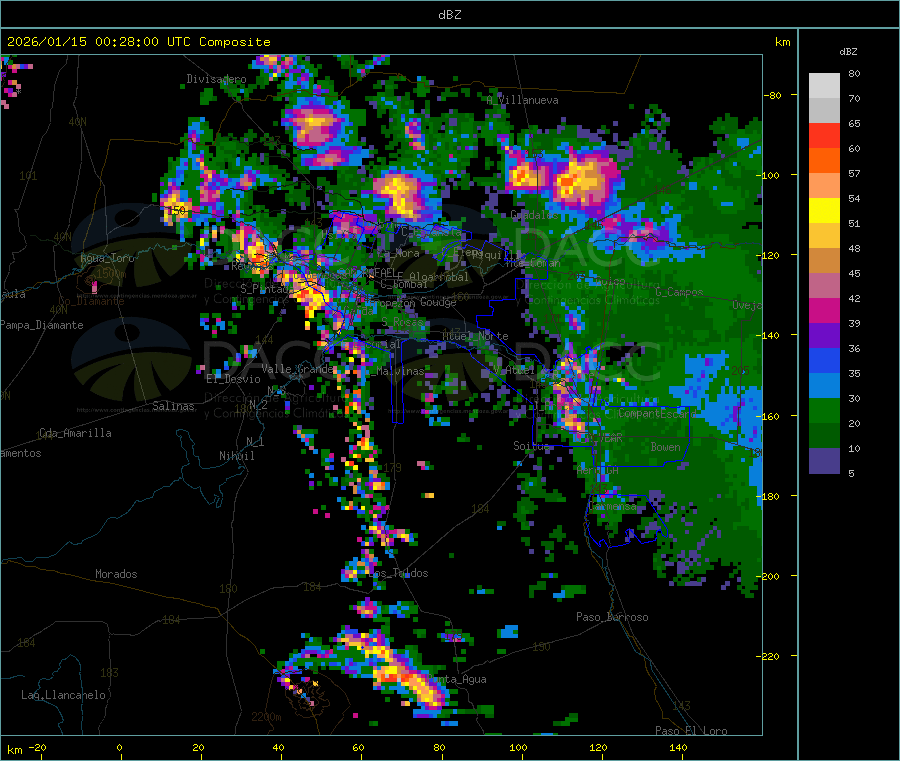Click the Paso_Barroso map label
The image size is (900, 761).
click(x=612, y=617)
